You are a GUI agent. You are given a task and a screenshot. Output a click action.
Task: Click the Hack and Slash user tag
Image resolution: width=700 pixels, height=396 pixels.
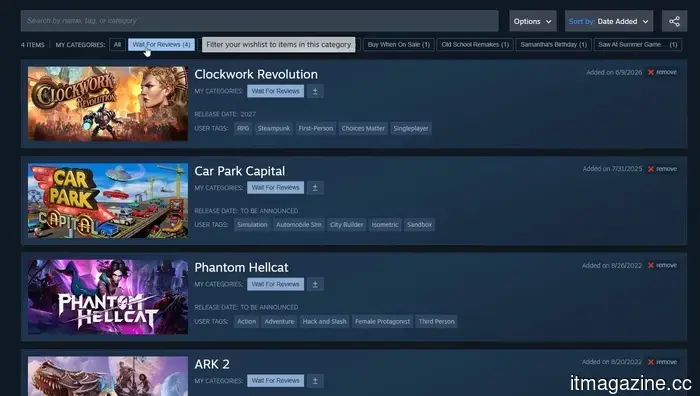tap(325, 321)
